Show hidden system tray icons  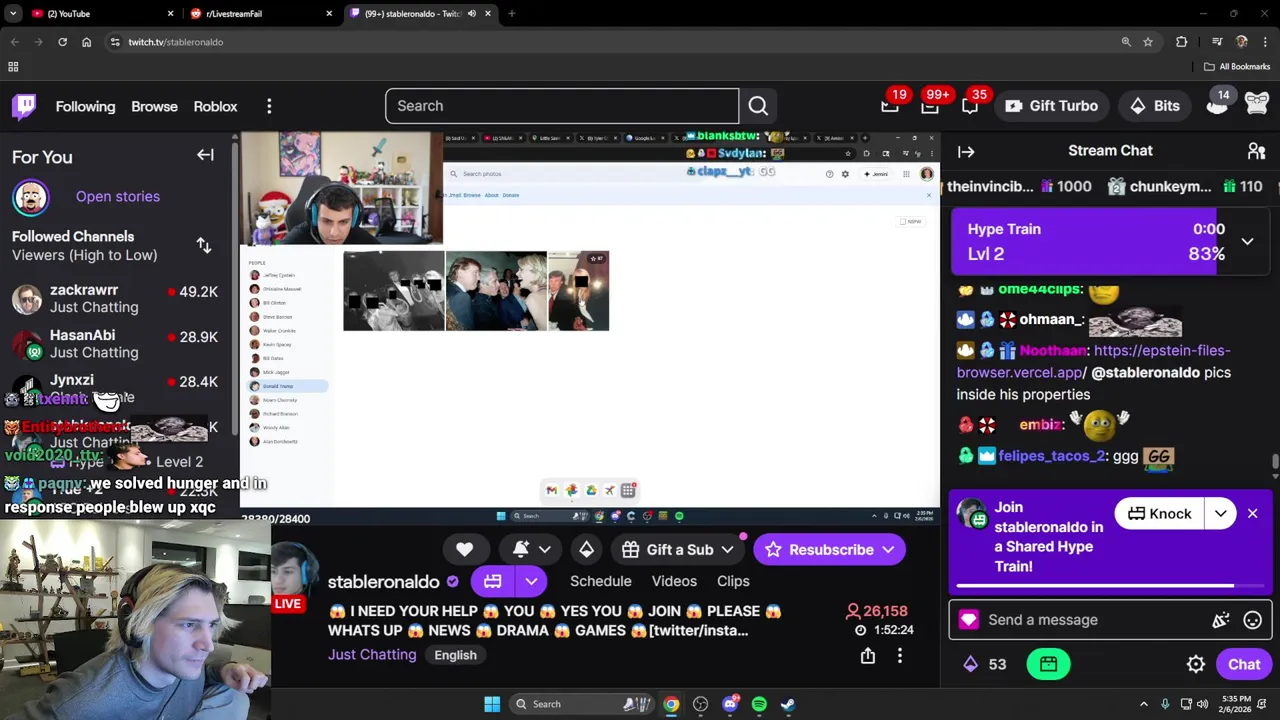point(1144,704)
